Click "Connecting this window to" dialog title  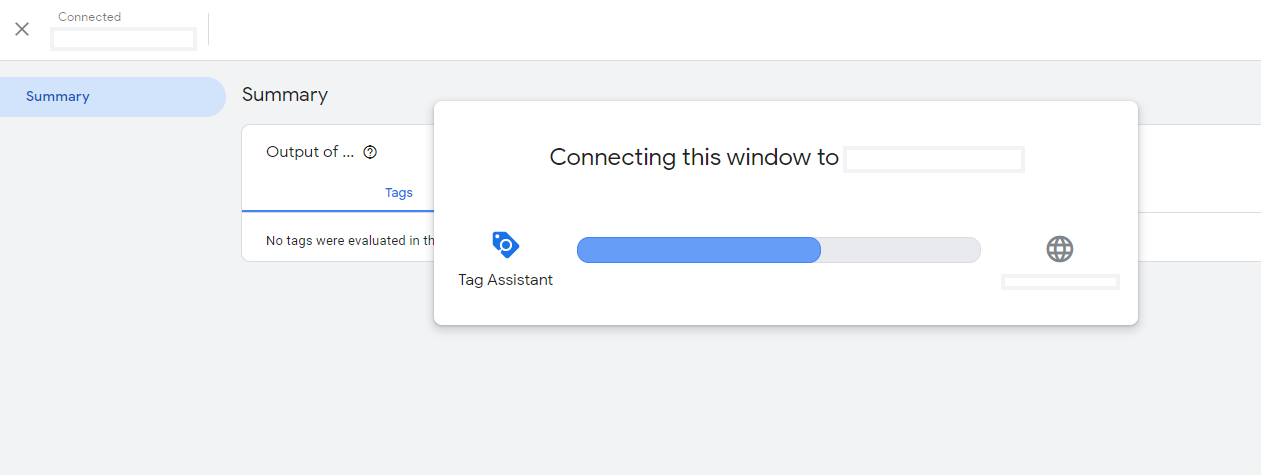693,157
